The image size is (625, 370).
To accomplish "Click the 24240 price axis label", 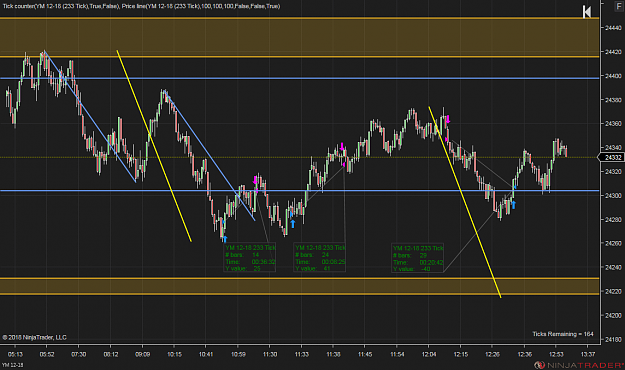I will [x=613, y=267].
